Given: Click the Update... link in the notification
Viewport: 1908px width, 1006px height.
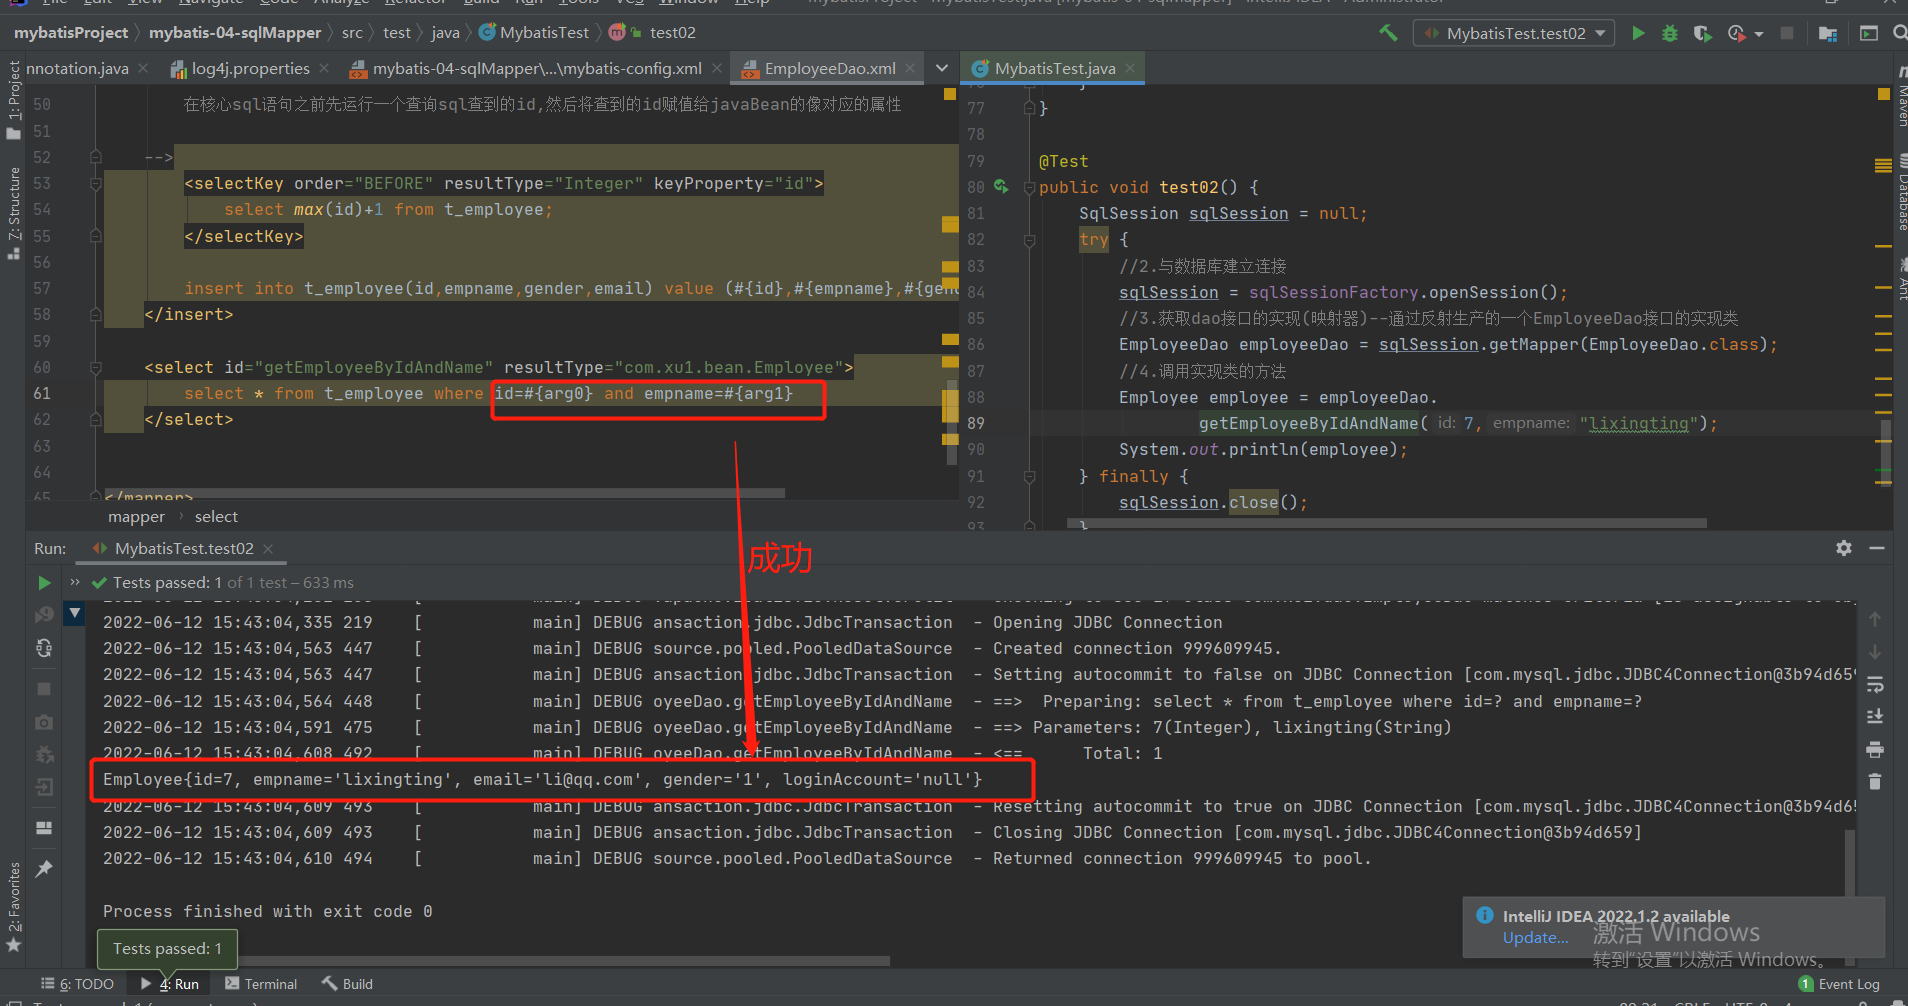Looking at the screenshot, I should (x=1535, y=938).
